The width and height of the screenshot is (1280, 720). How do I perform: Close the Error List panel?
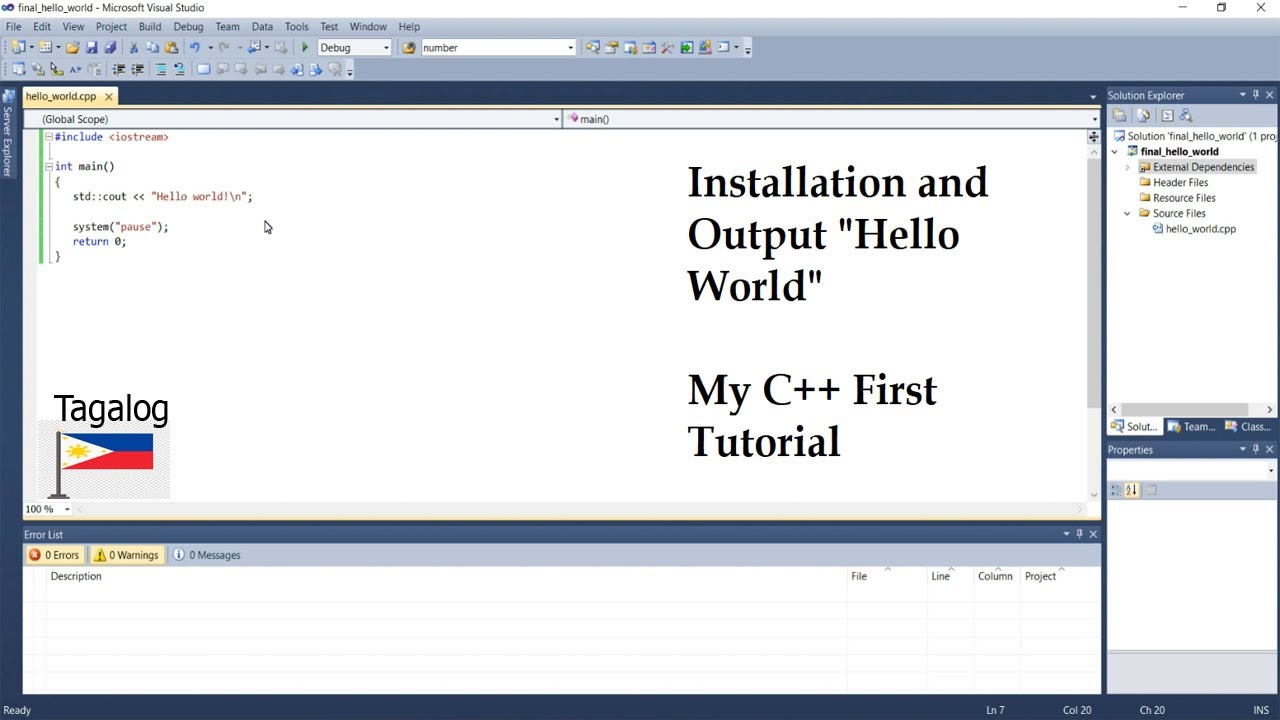tap(1093, 534)
